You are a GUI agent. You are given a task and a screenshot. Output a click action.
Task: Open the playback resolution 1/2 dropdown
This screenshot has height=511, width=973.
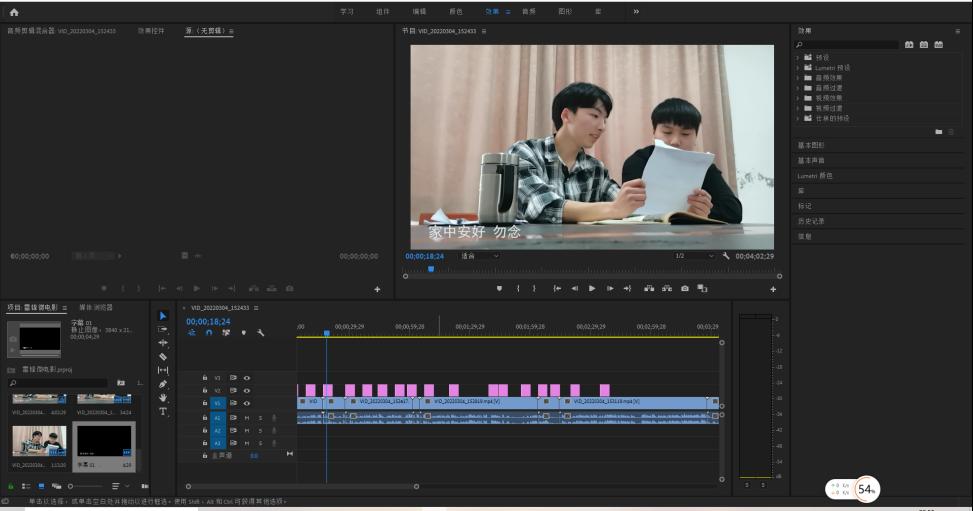(x=695, y=256)
